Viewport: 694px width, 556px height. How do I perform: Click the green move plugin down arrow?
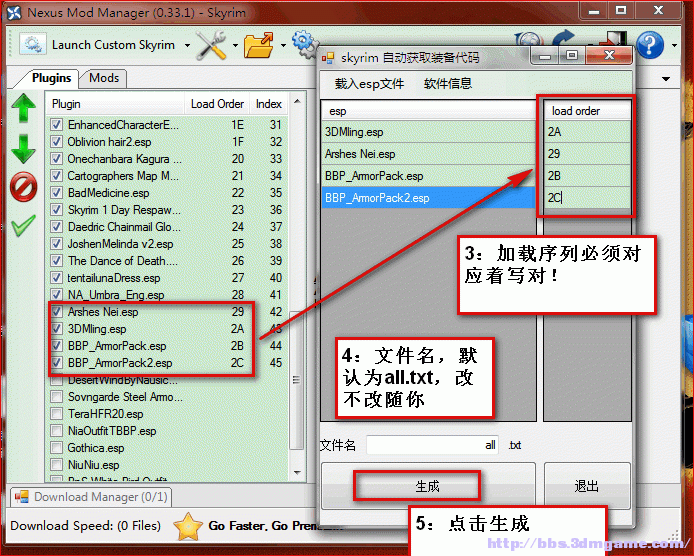23,148
